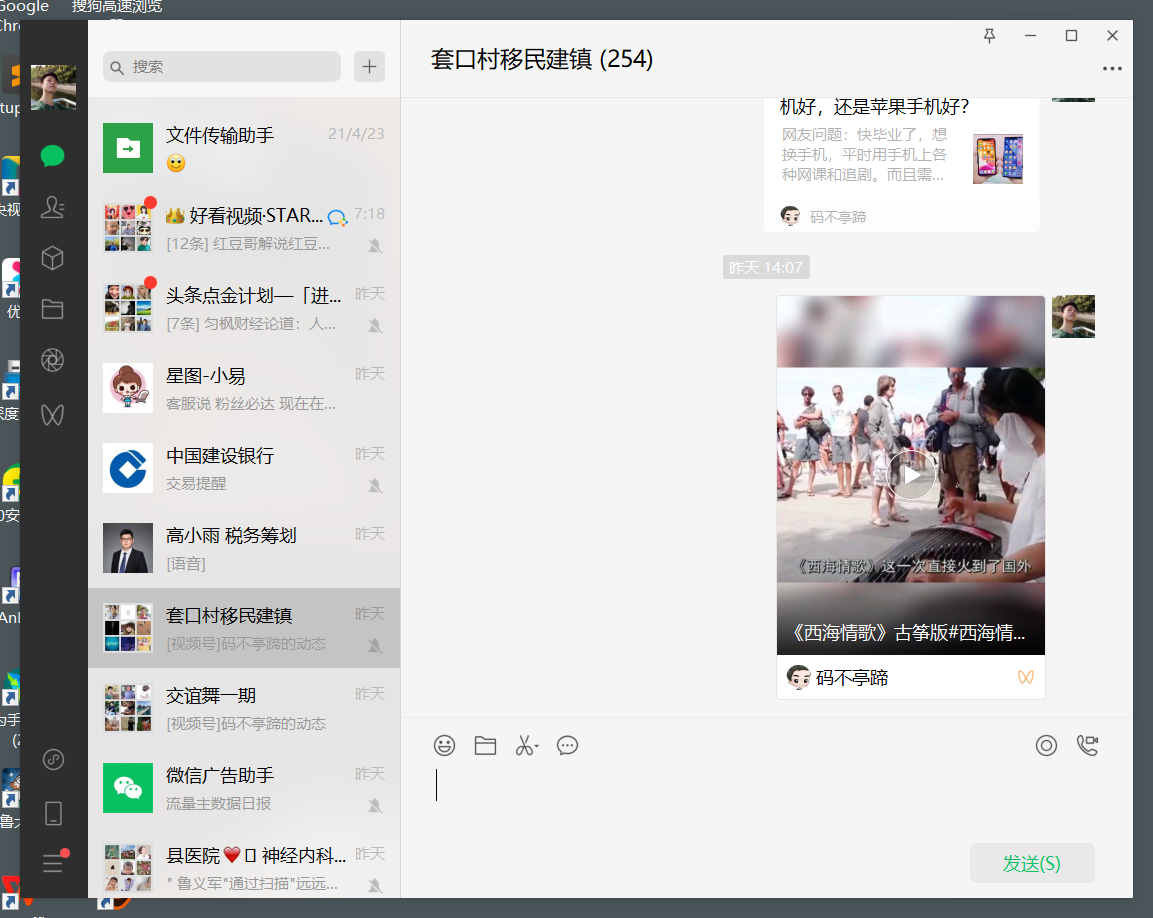Pin the window on top
Screen dimensions: 1153x918
[x=989, y=36]
